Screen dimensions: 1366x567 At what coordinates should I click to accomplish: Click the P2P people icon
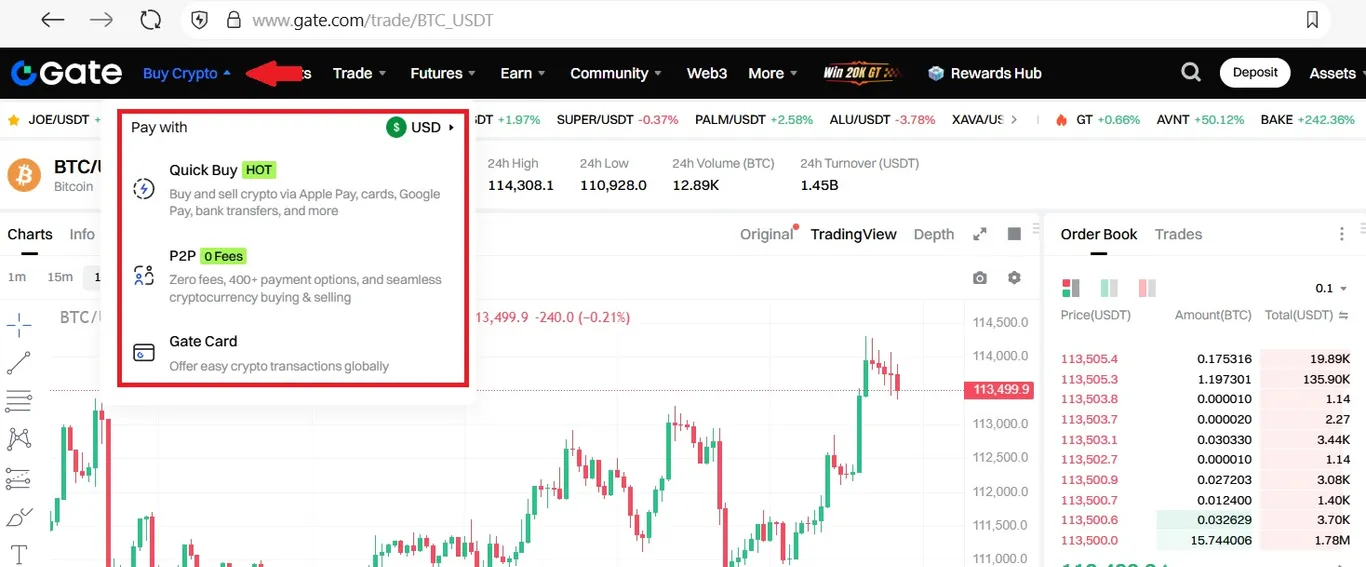[144, 275]
